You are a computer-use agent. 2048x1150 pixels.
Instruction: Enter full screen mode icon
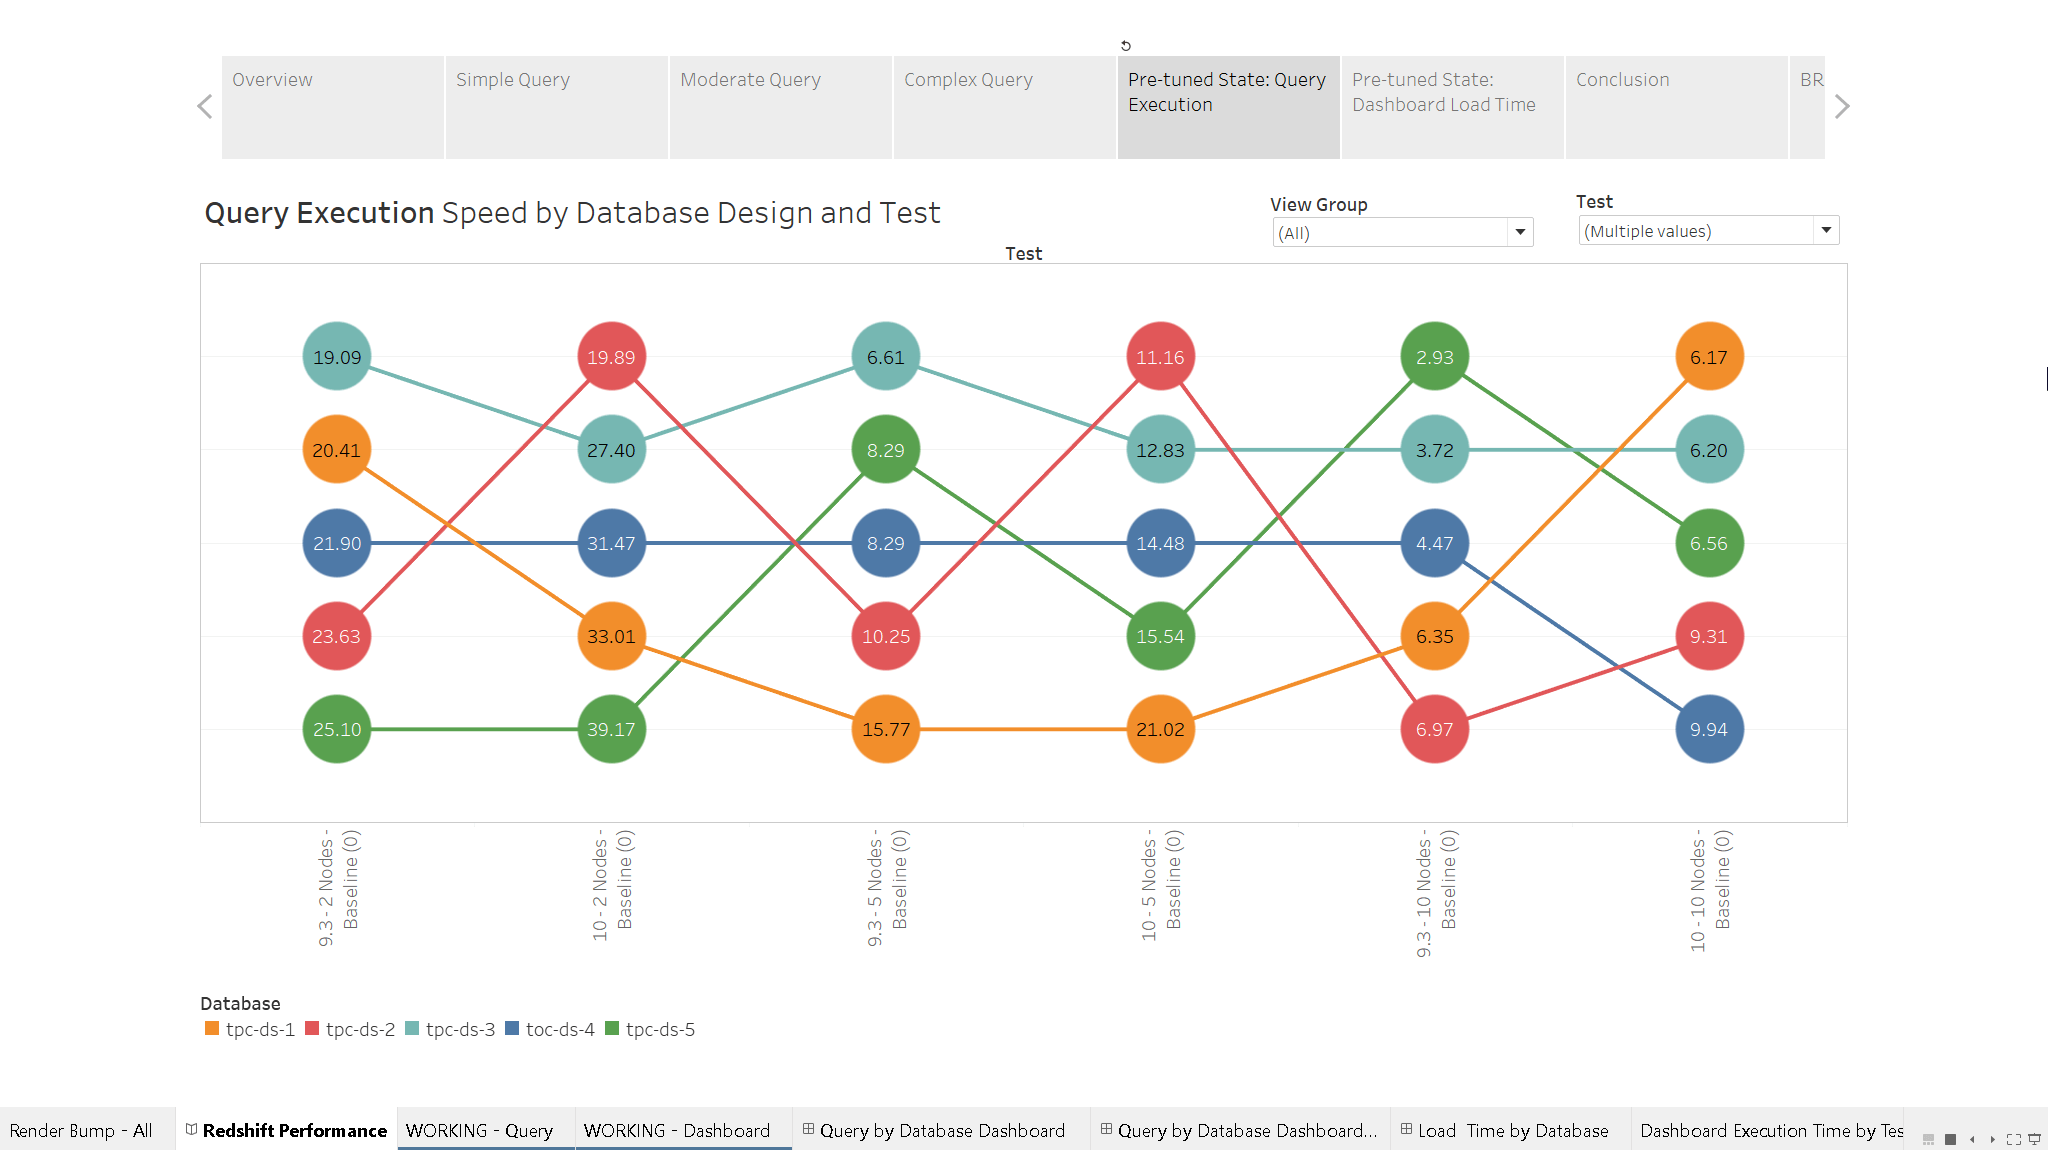pos(2013,1139)
